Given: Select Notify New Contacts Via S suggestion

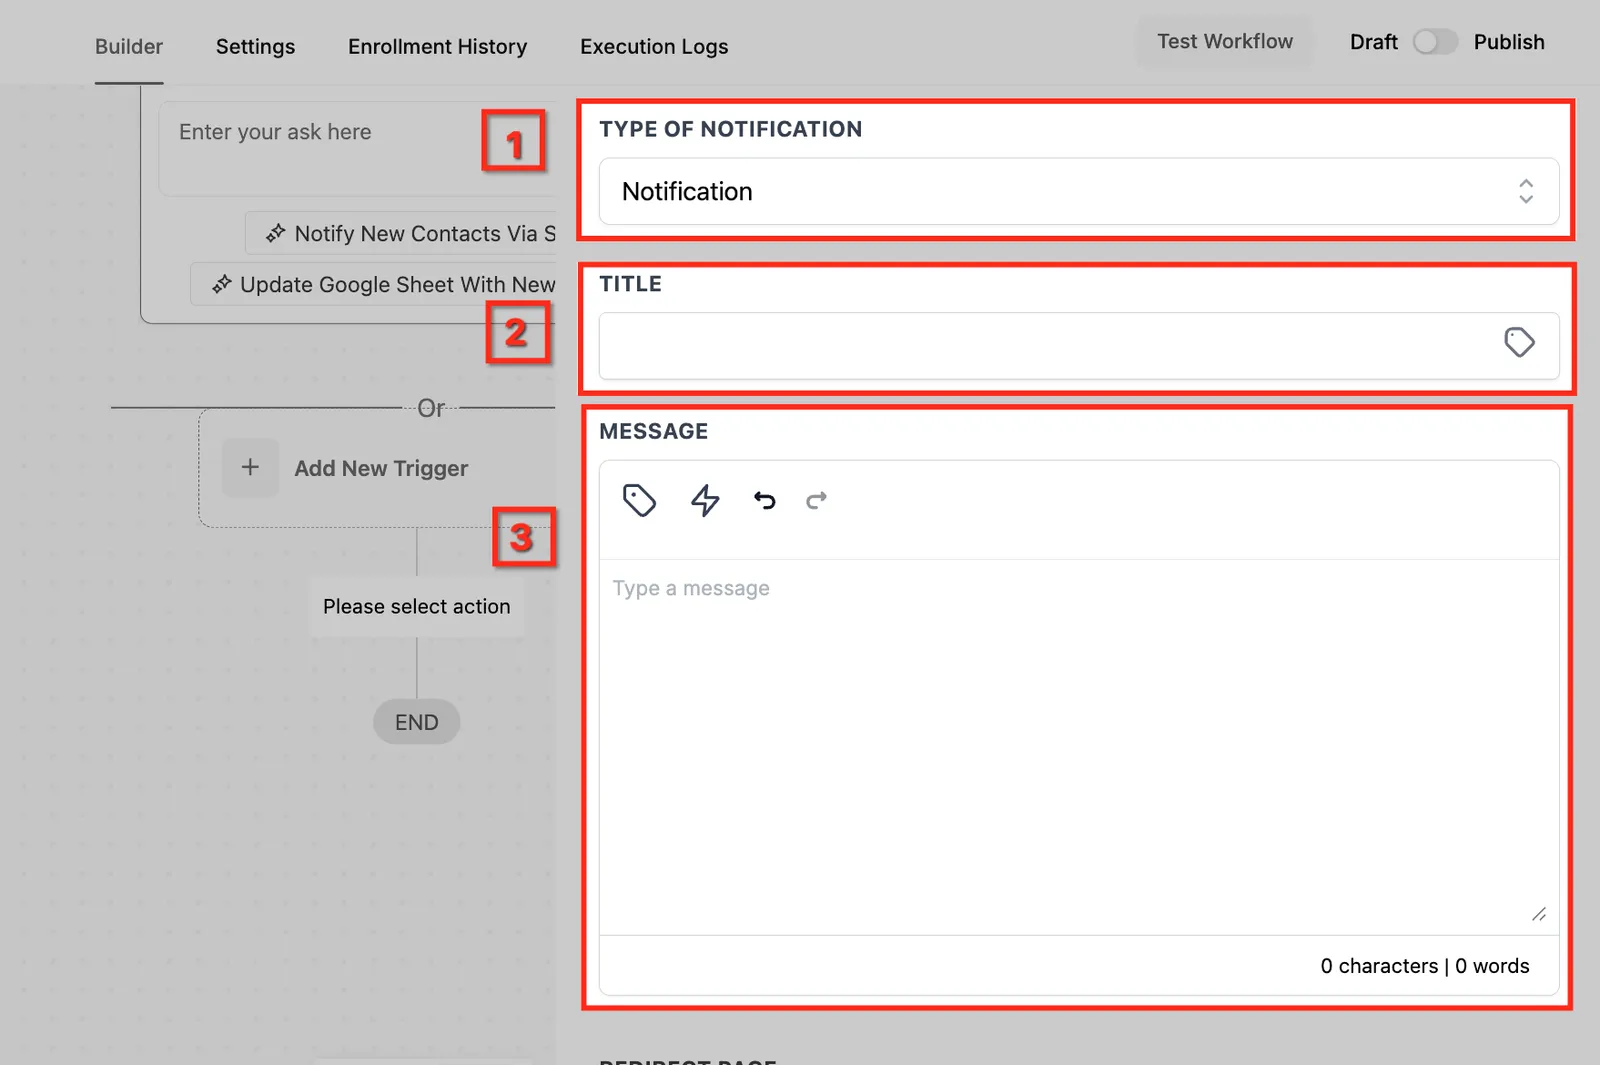Looking at the screenshot, I should (401, 233).
